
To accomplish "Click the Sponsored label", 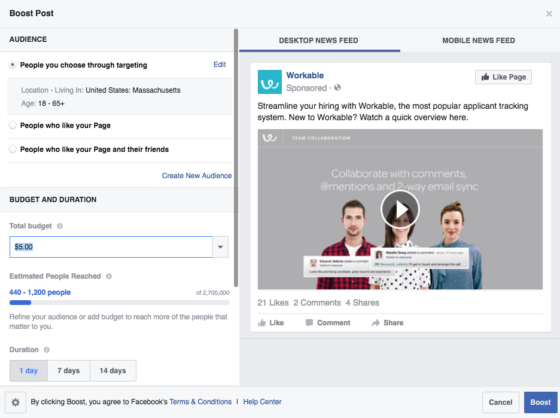I will tap(306, 88).
